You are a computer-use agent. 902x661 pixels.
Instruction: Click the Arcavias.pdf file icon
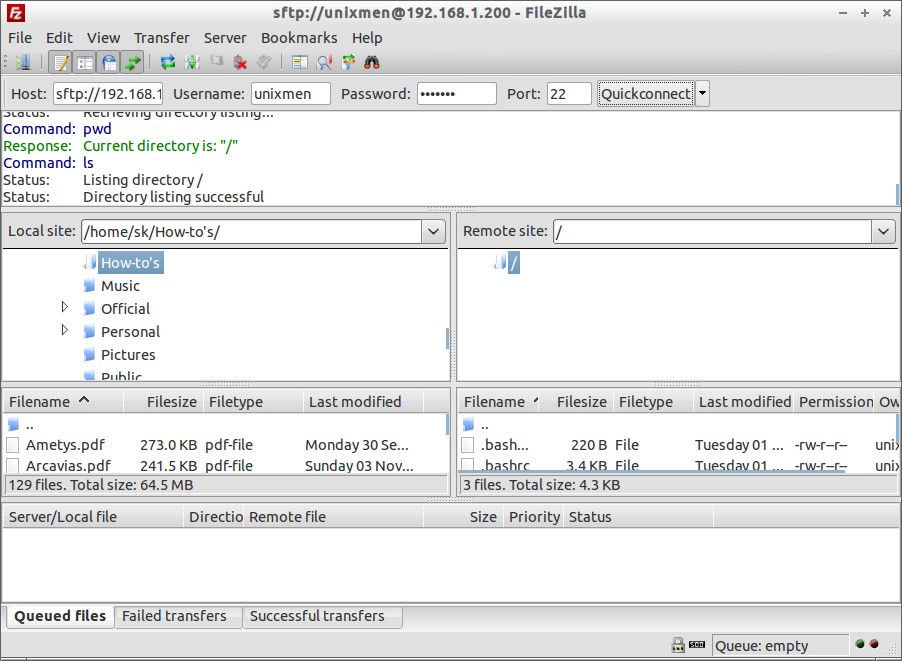13,465
